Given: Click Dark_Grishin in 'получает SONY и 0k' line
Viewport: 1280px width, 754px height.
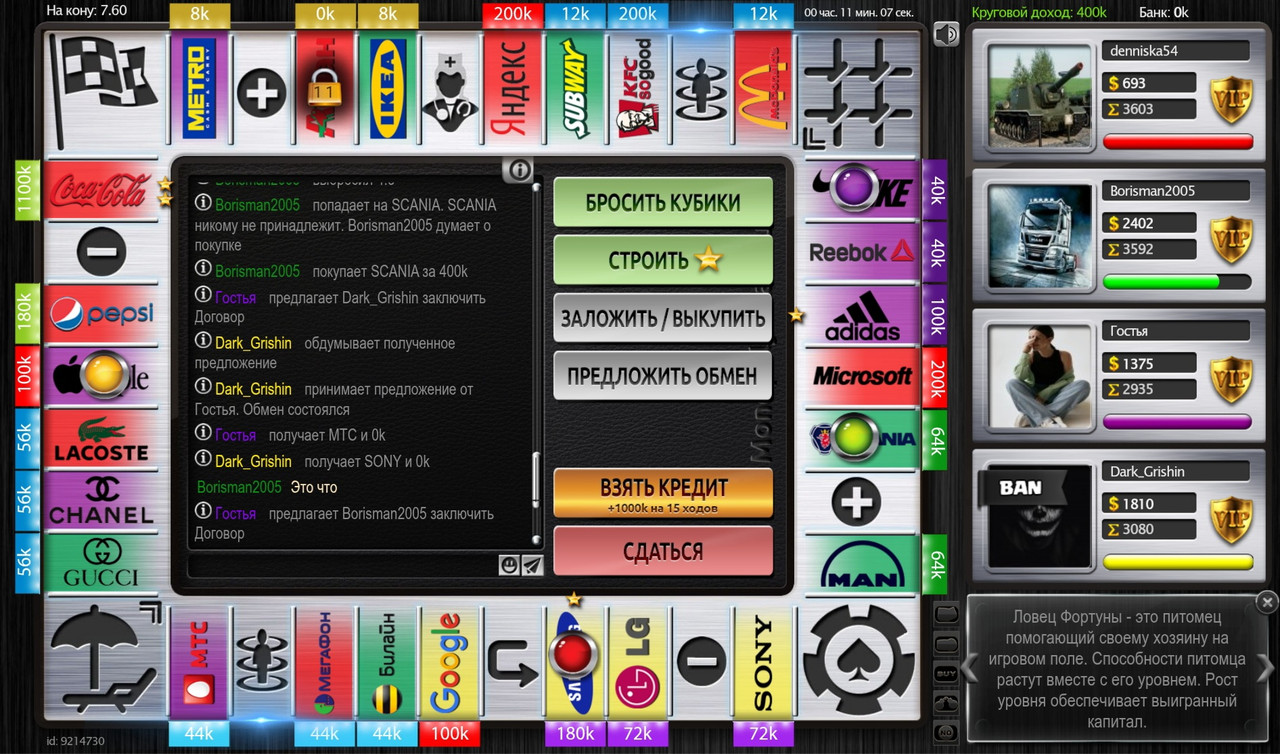Looking at the screenshot, I should tap(253, 461).
